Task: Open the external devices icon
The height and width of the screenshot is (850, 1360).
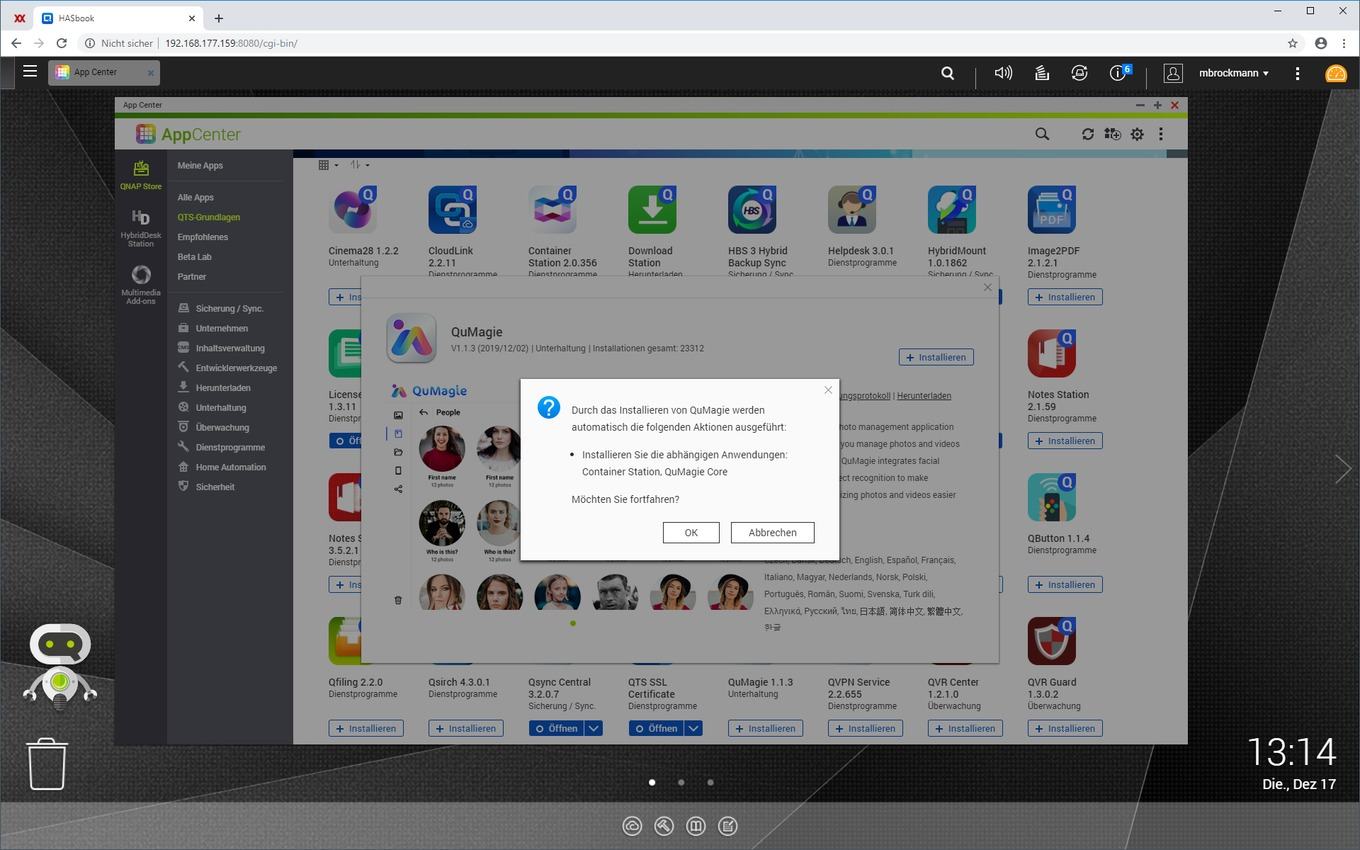Action: click(1079, 73)
